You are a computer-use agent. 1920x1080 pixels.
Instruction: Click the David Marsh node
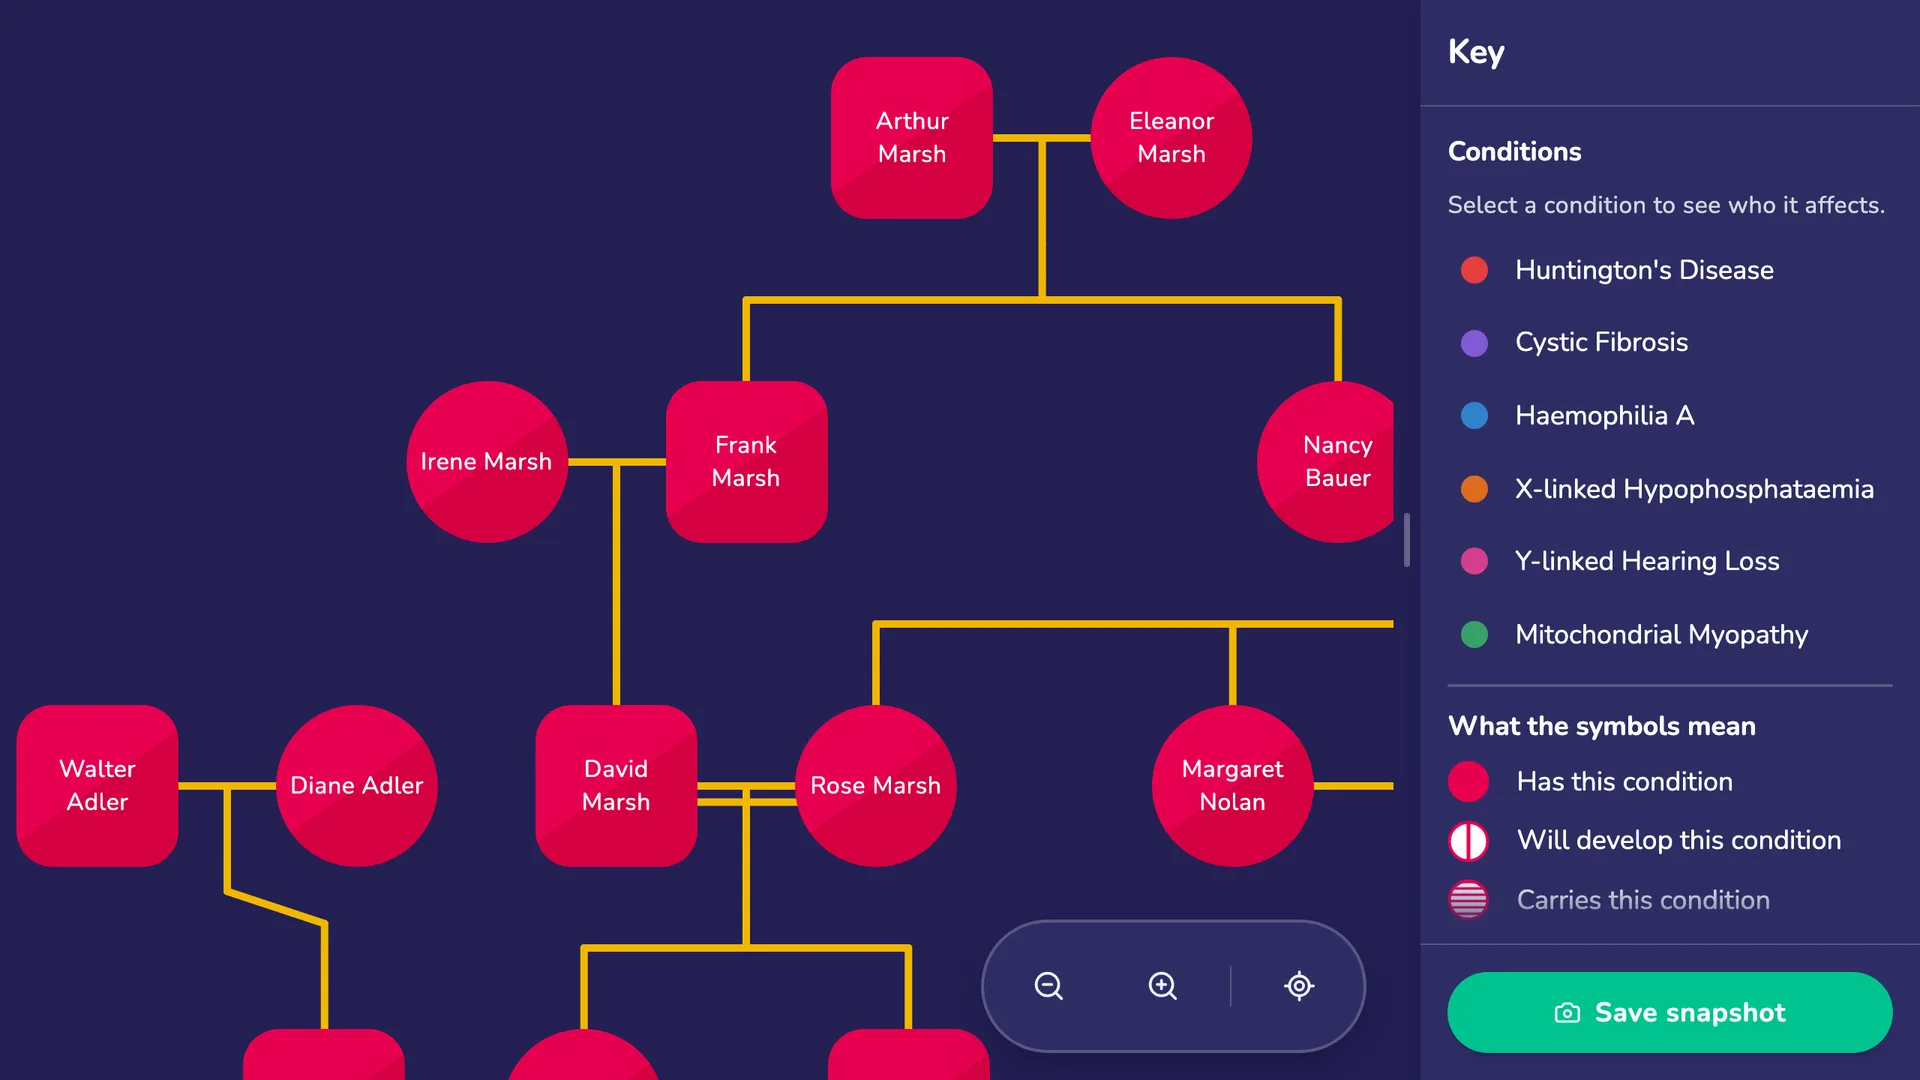(616, 785)
